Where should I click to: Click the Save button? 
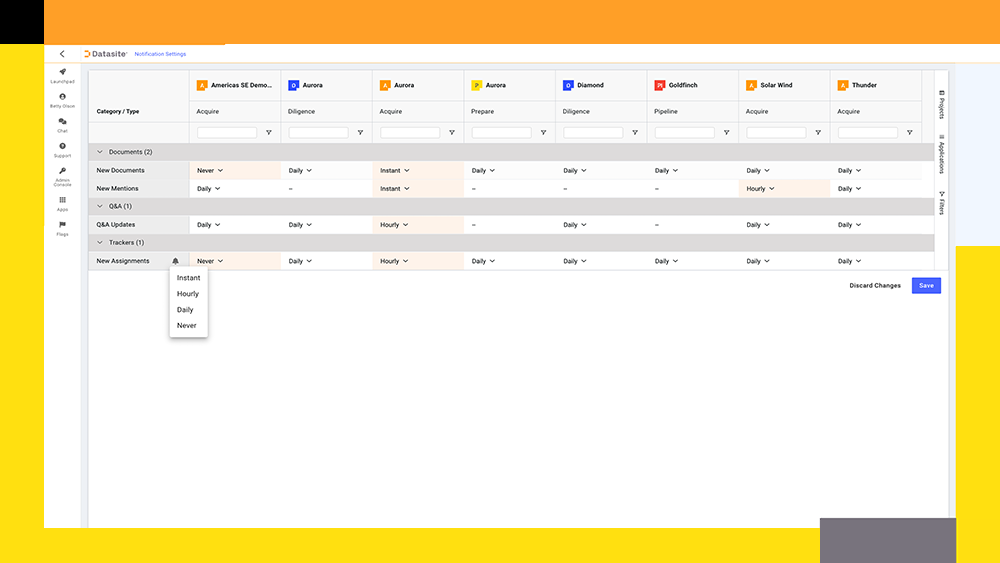click(x=926, y=286)
